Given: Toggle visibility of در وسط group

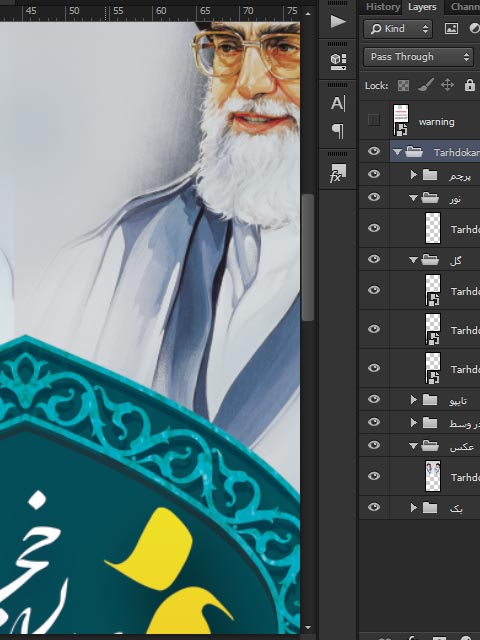Looking at the screenshot, I should click(x=373, y=422).
